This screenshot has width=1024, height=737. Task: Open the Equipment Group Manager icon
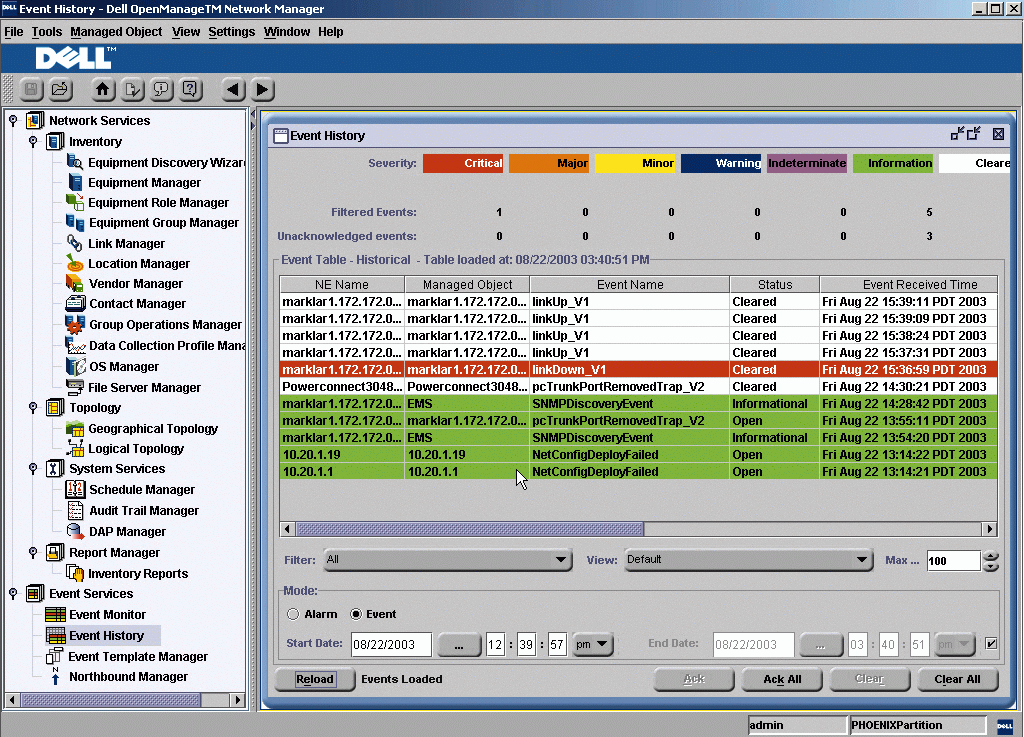tap(75, 223)
